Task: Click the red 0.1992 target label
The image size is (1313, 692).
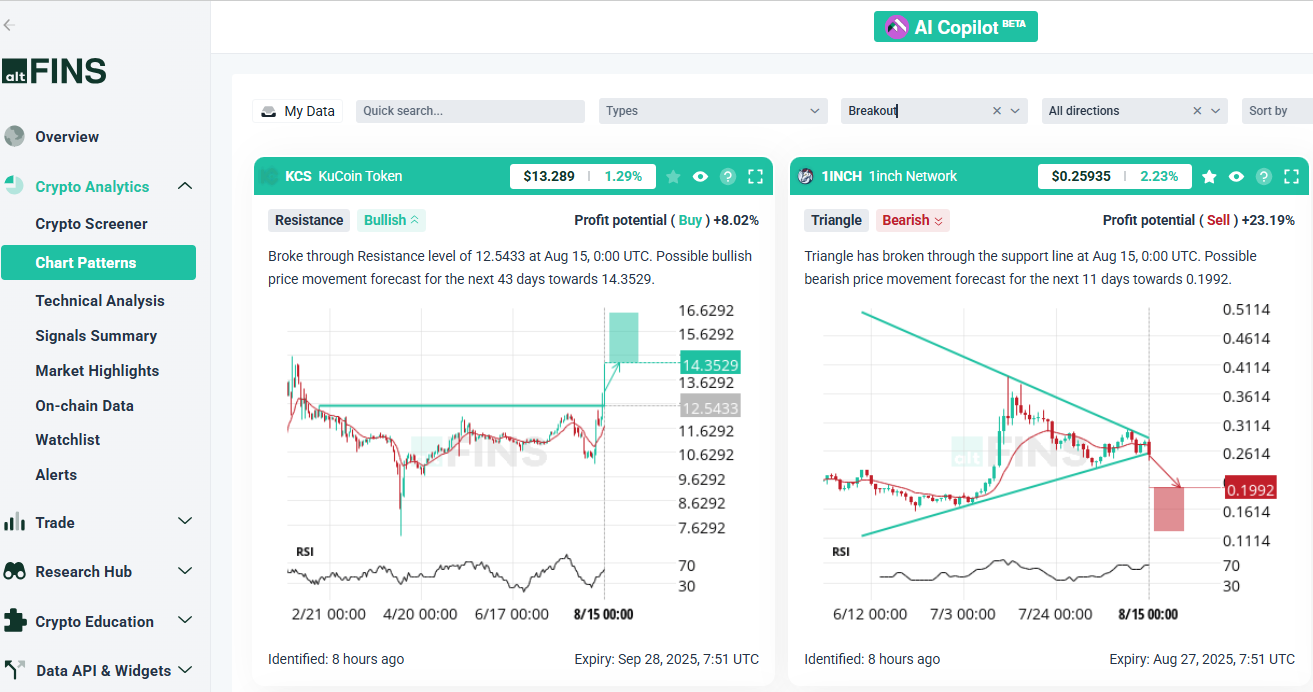Action: pyautogui.click(x=1250, y=489)
